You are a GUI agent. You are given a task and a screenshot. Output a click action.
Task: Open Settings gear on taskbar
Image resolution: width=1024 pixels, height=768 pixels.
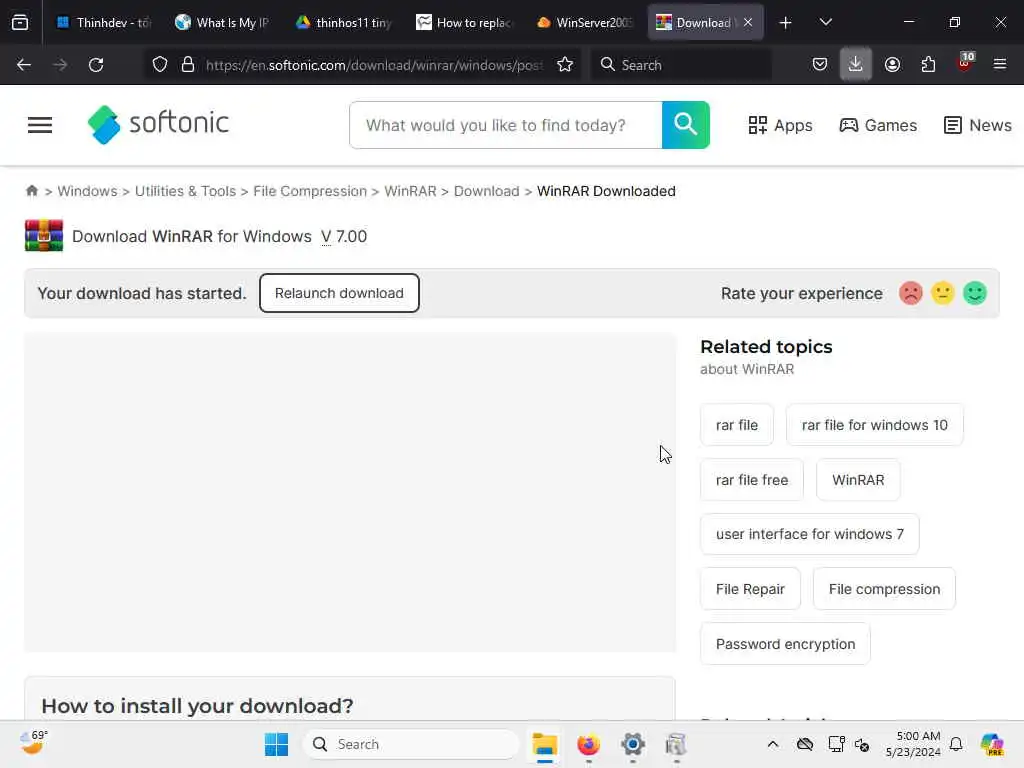633,744
